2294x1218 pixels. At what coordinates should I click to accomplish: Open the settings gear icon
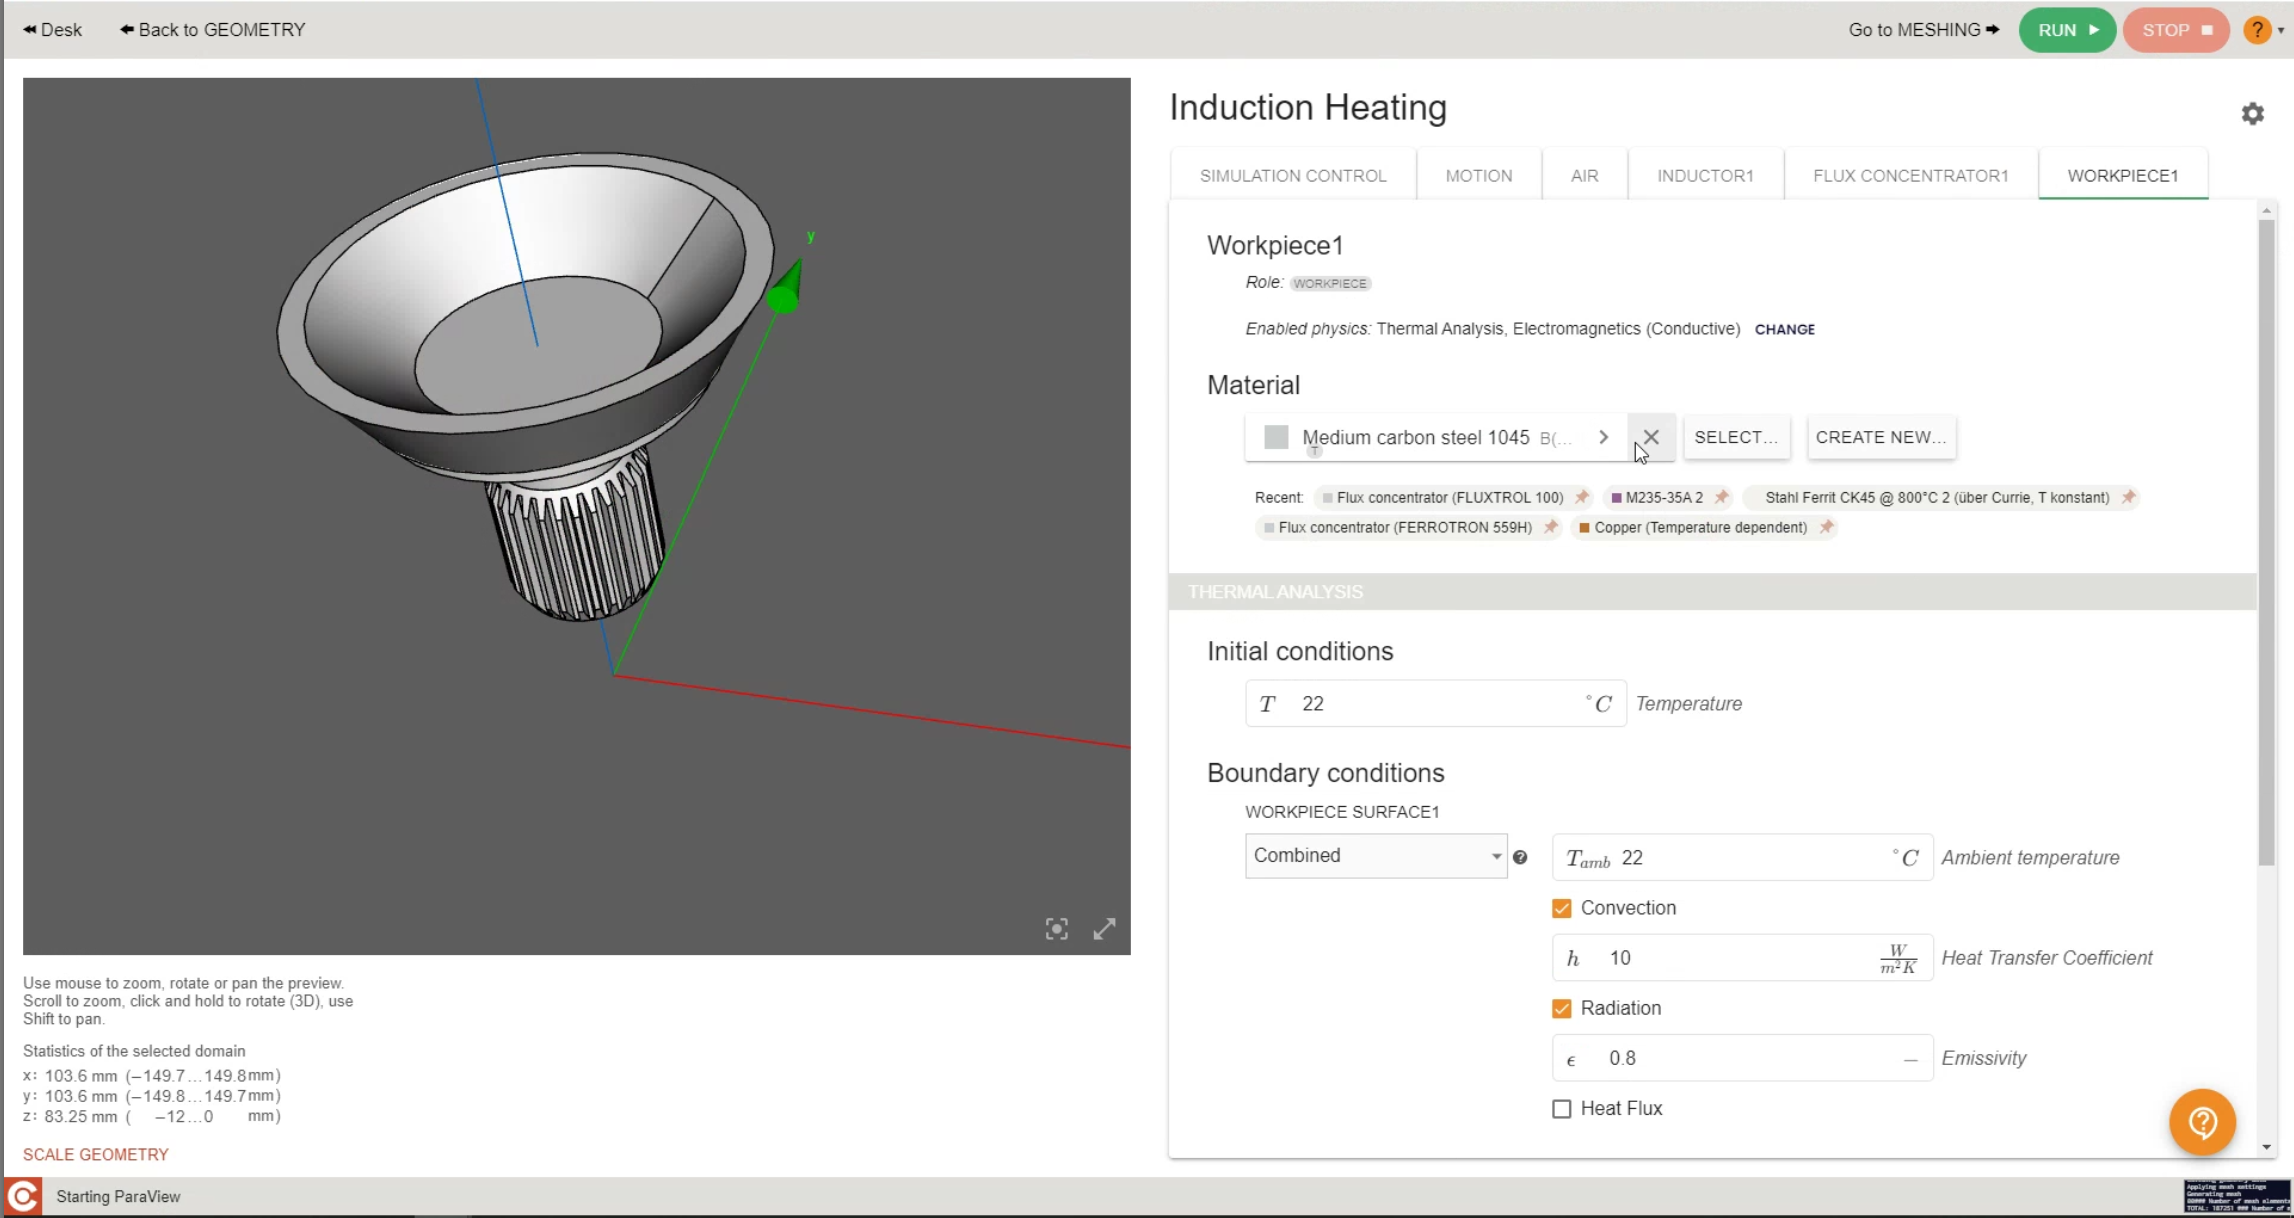pos(2252,113)
